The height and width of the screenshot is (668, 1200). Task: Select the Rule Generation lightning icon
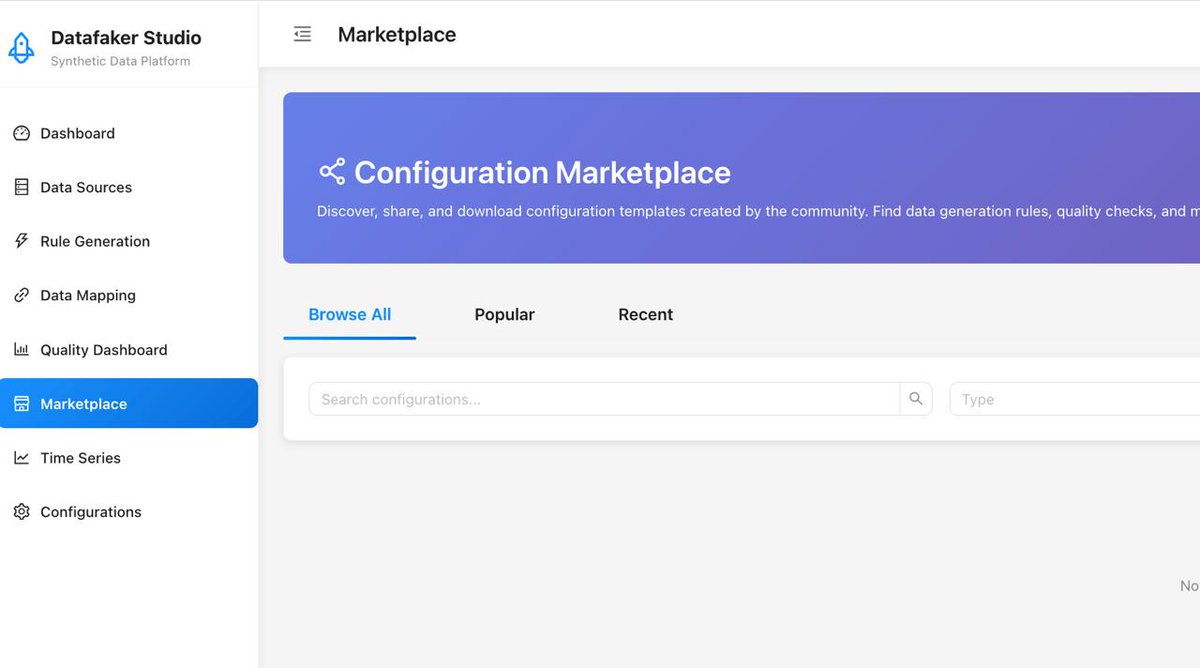pos(21,241)
